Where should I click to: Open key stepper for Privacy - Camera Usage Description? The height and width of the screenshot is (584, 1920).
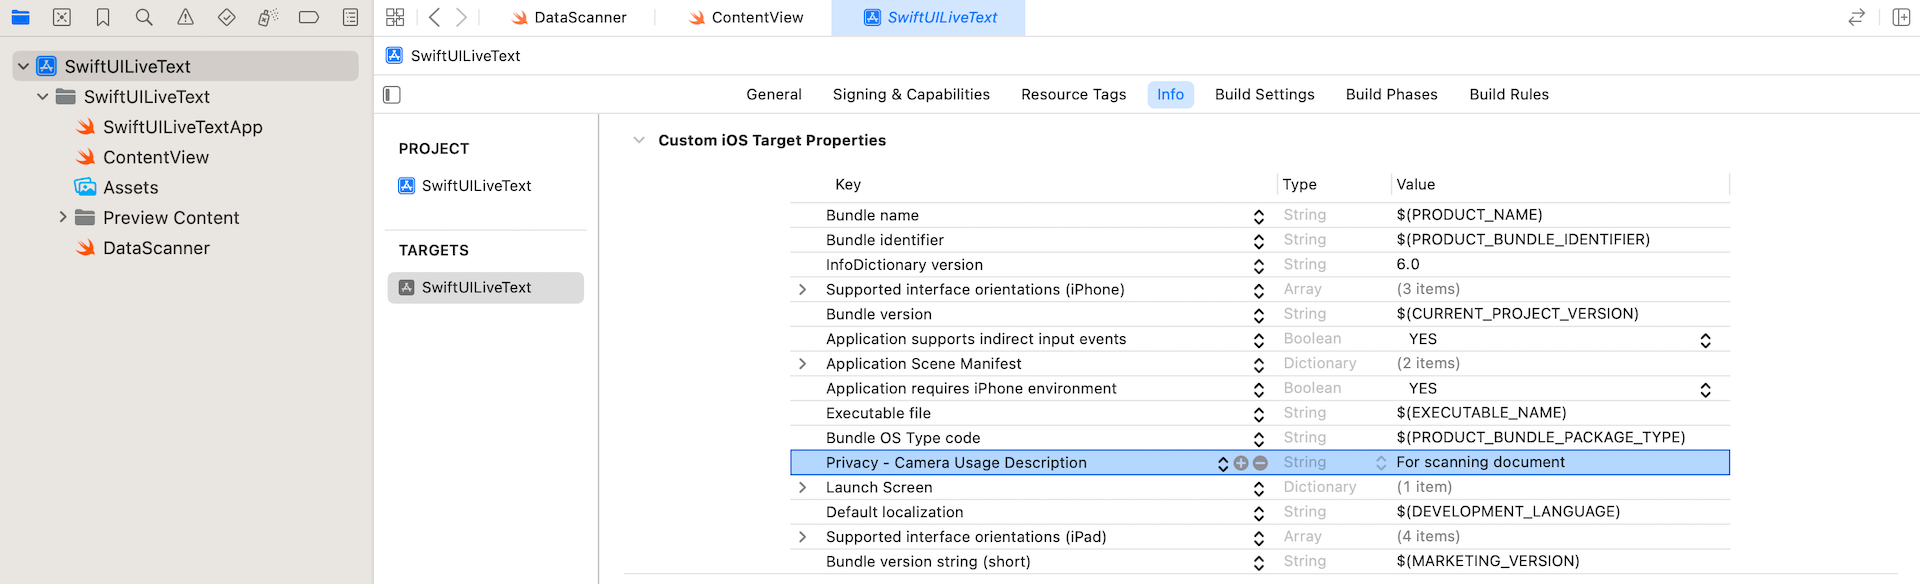coord(1222,464)
